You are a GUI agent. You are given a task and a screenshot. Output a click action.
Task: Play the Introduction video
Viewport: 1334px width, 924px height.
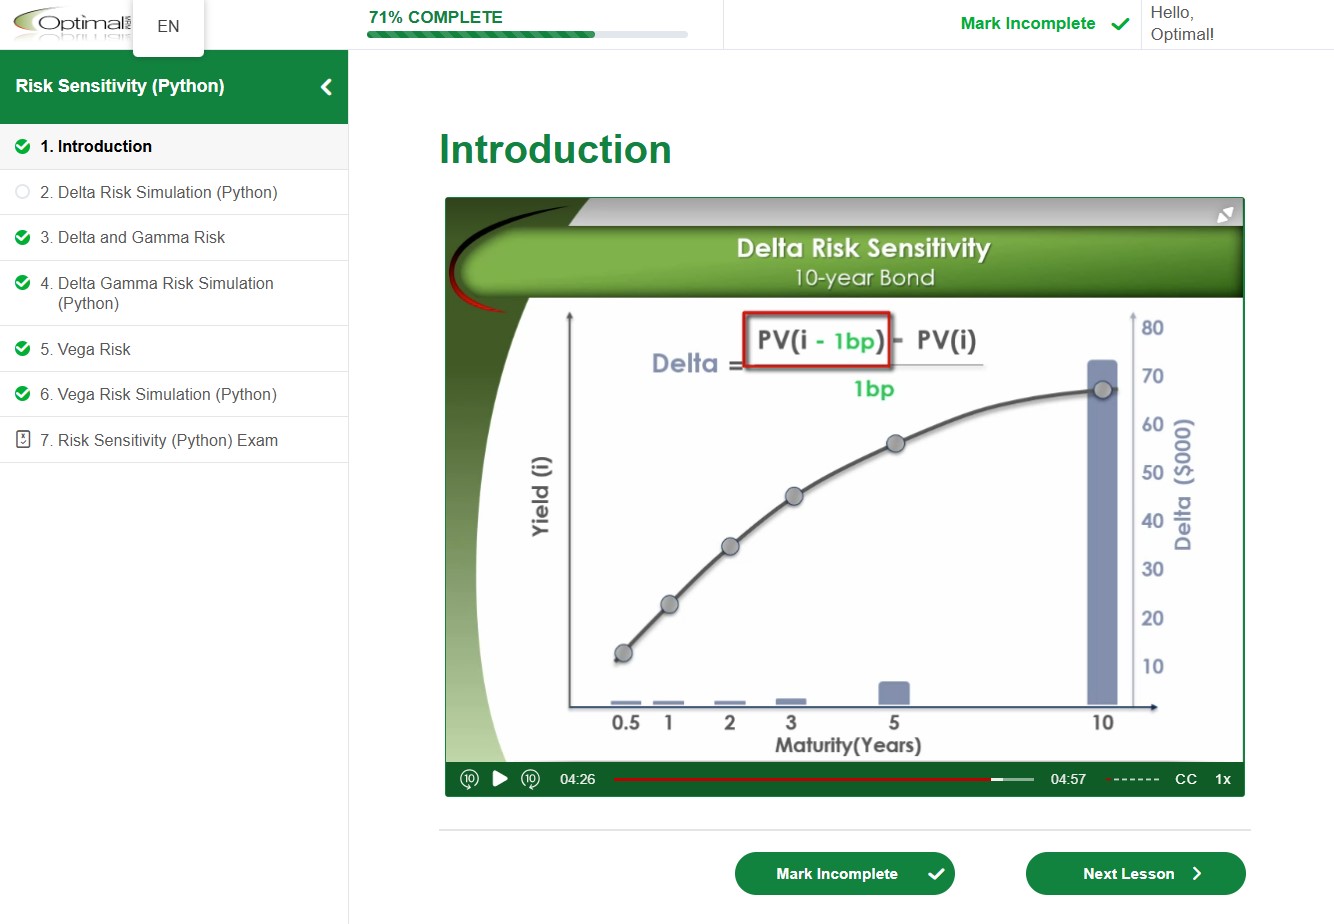pos(500,779)
